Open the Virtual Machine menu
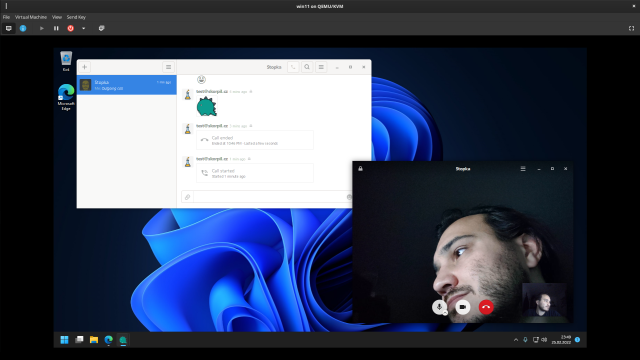This screenshot has height=360, width=640. pos(31,17)
